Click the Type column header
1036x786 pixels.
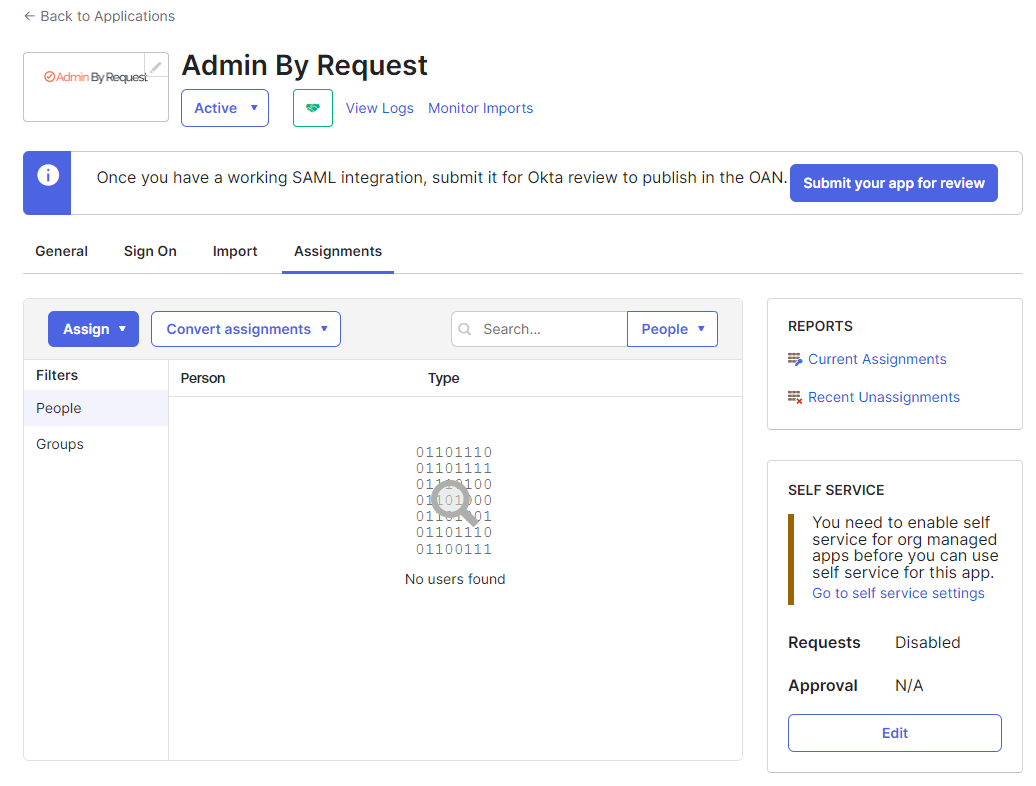coord(443,378)
